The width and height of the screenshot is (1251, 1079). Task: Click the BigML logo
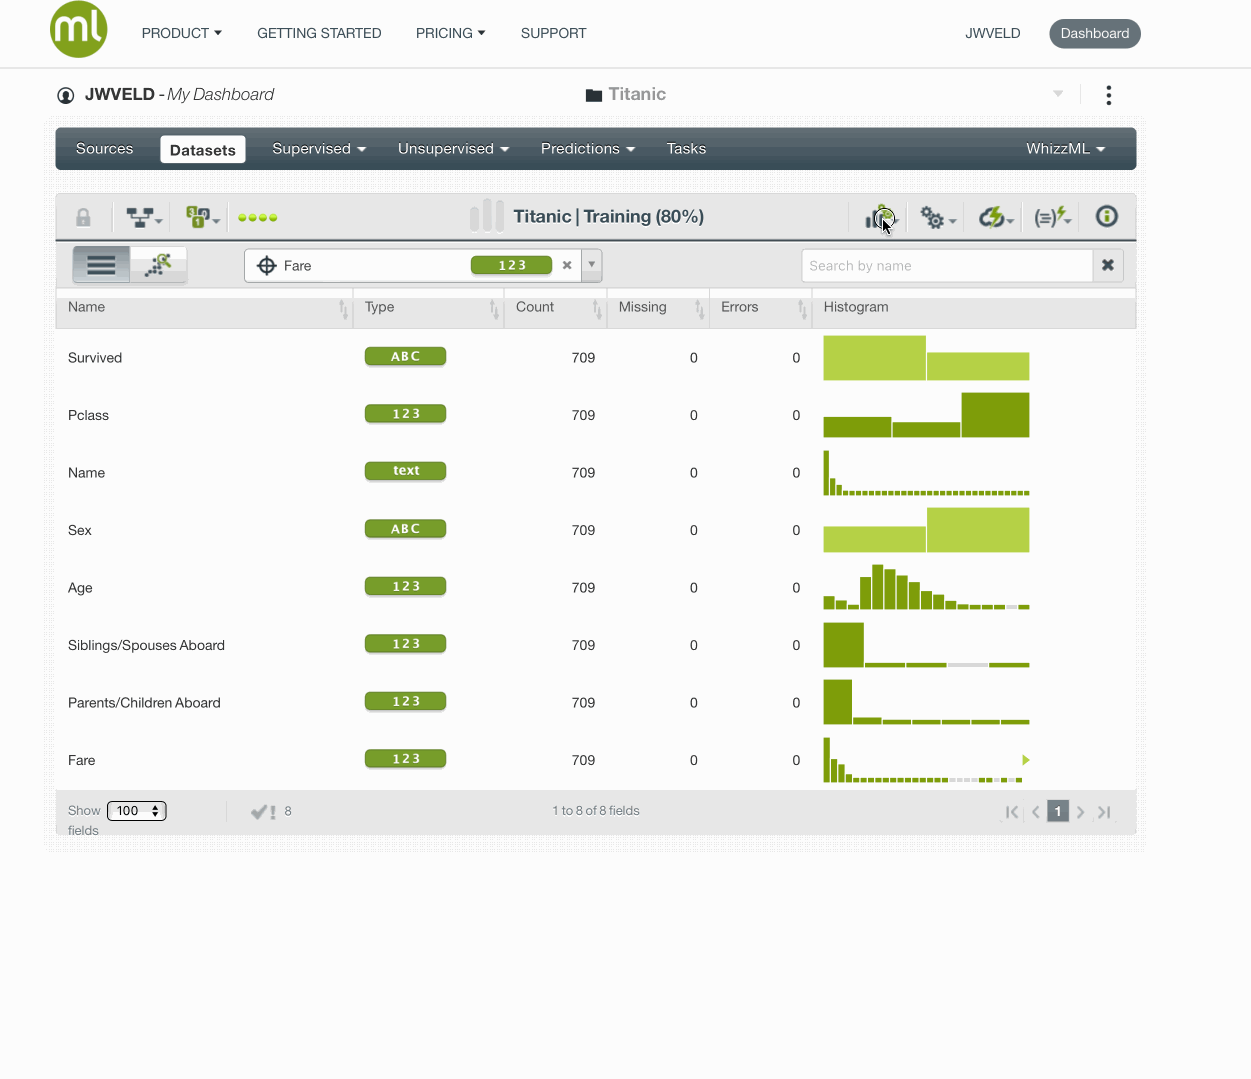coord(78,29)
